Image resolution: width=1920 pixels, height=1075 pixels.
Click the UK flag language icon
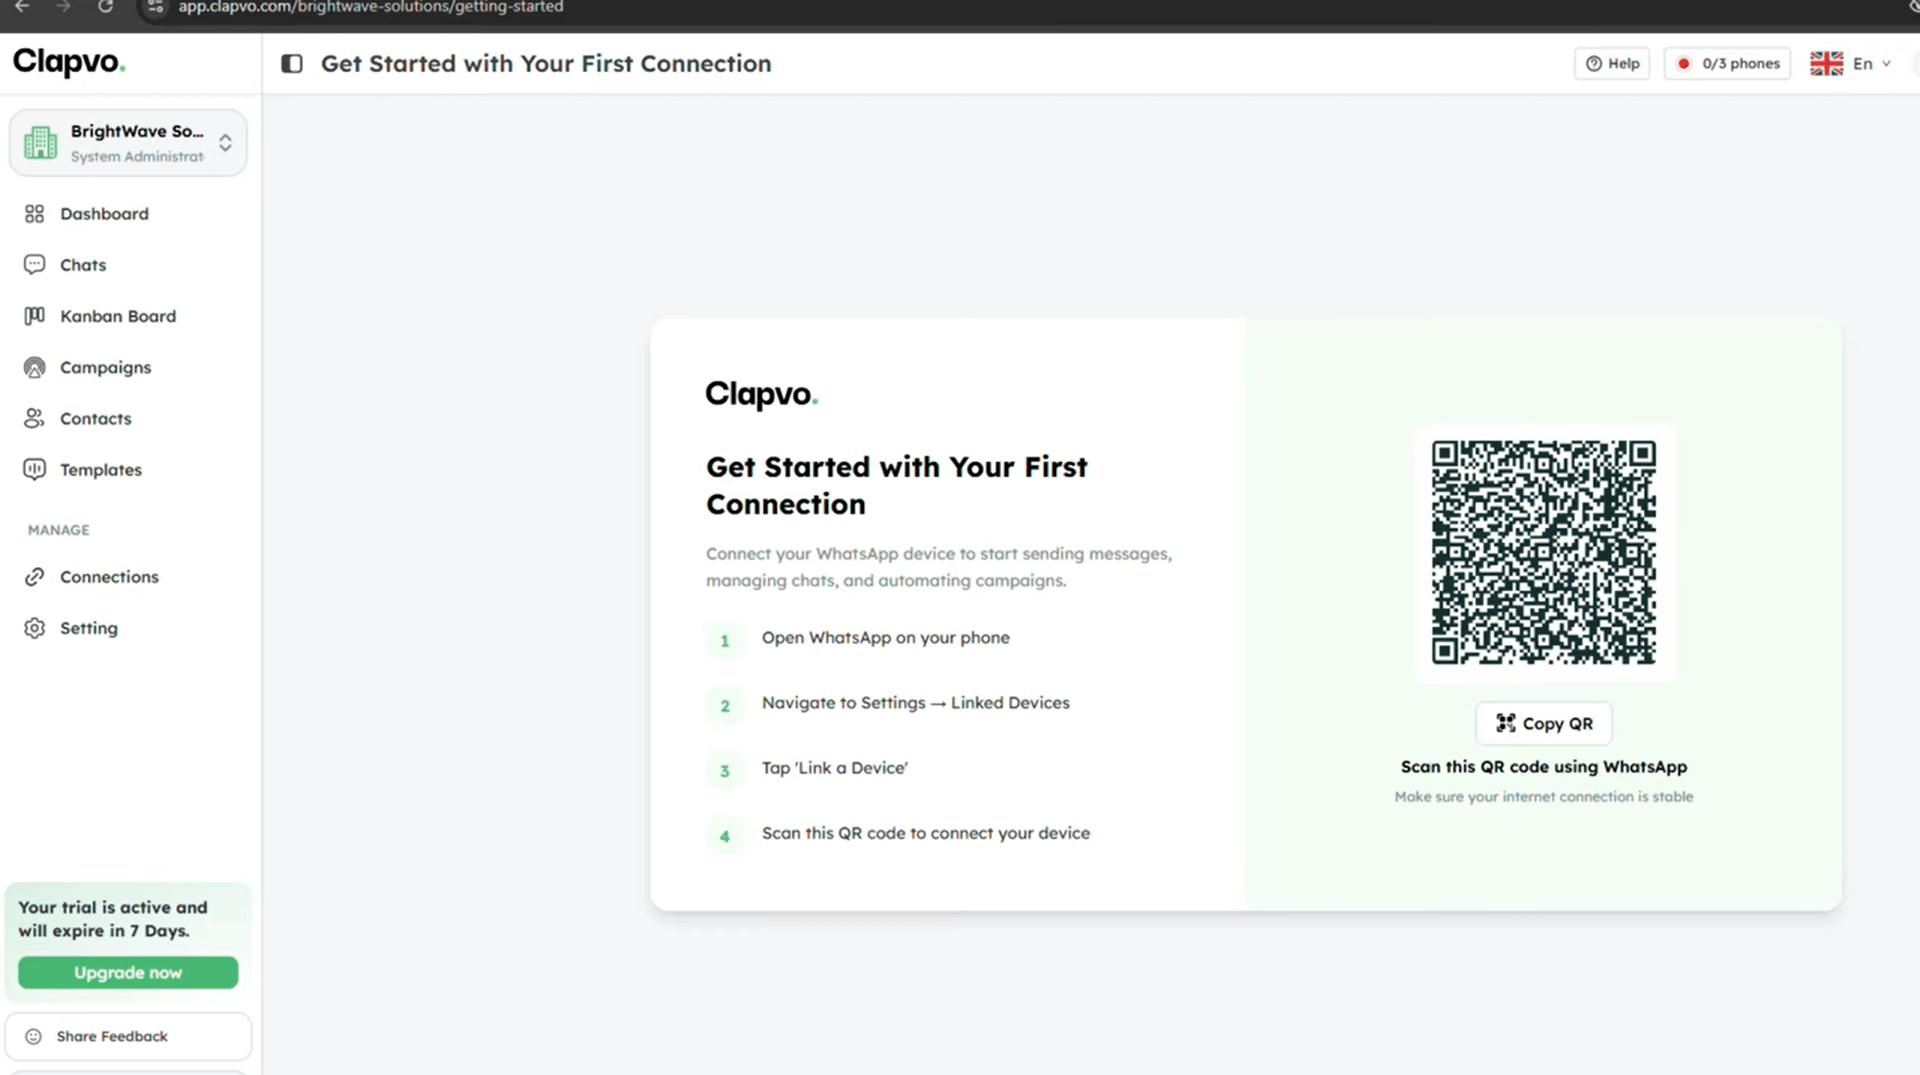click(x=1826, y=63)
